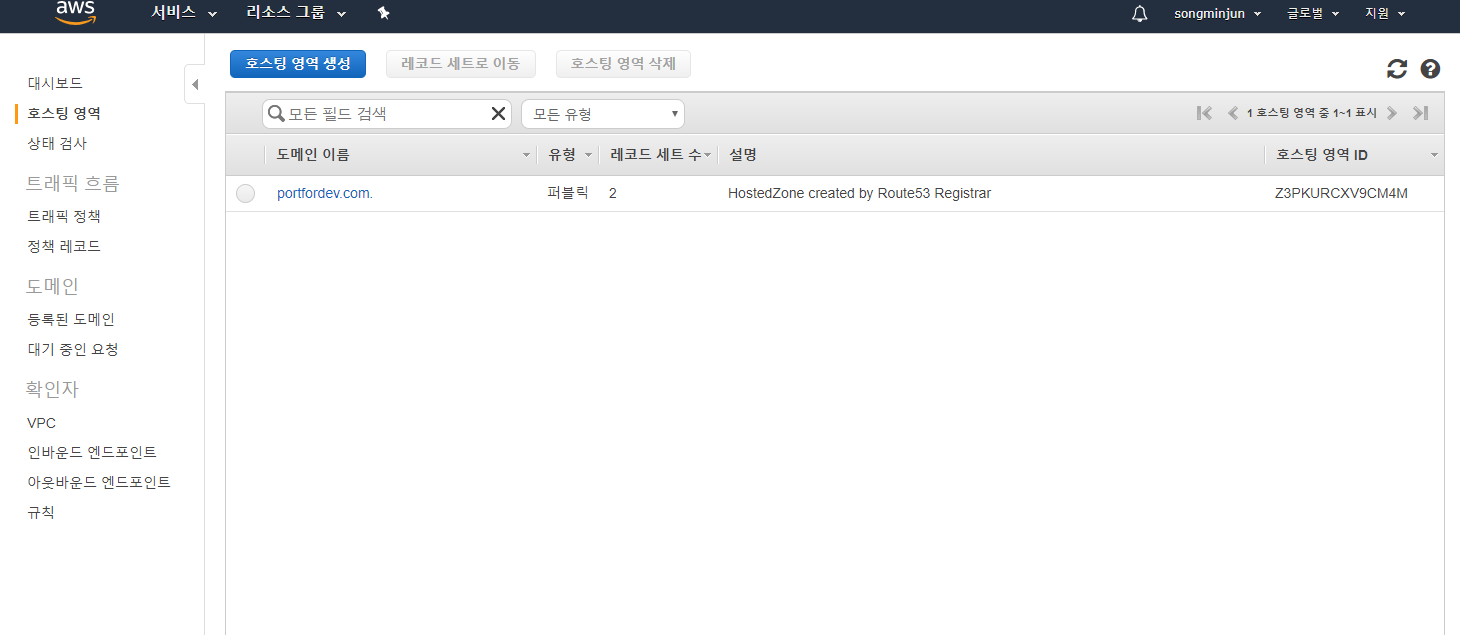Open the songminjun account menu
1460x635 pixels.
pyautogui.click(x=1217, y=13)
